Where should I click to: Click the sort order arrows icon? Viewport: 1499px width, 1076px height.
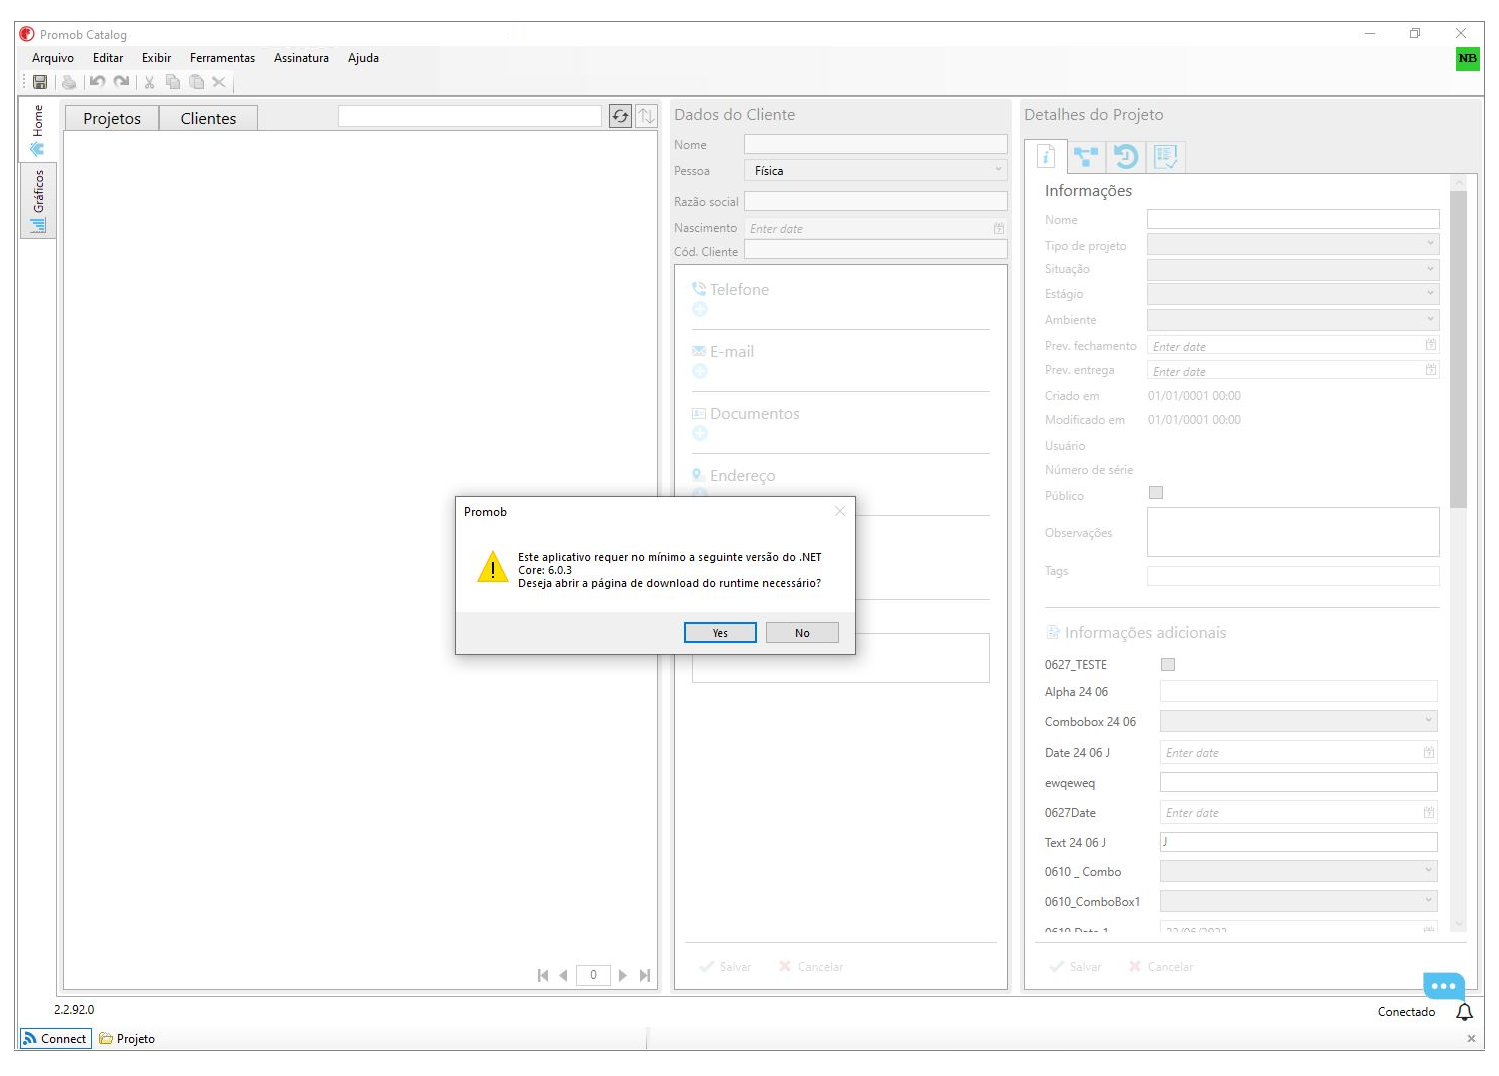pos(647,117)
